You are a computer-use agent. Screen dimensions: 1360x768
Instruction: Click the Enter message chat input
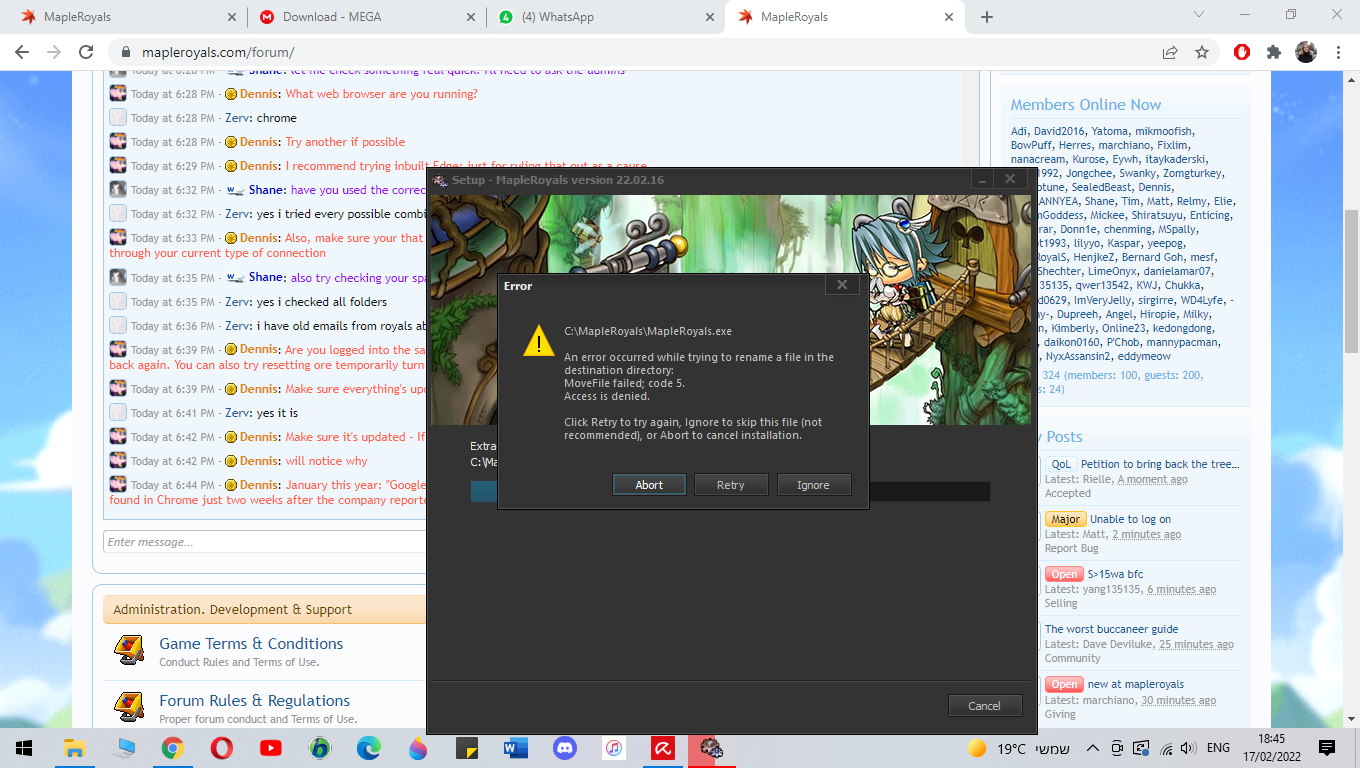(266, 542)
